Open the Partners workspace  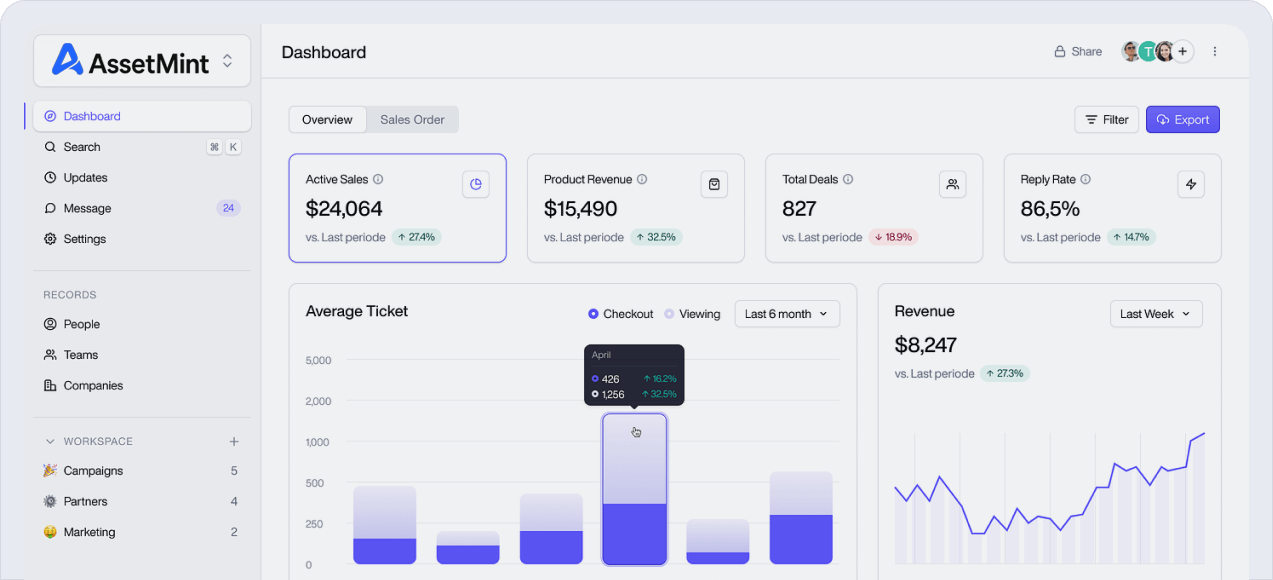pyautogui.click(x=142, y=502)
